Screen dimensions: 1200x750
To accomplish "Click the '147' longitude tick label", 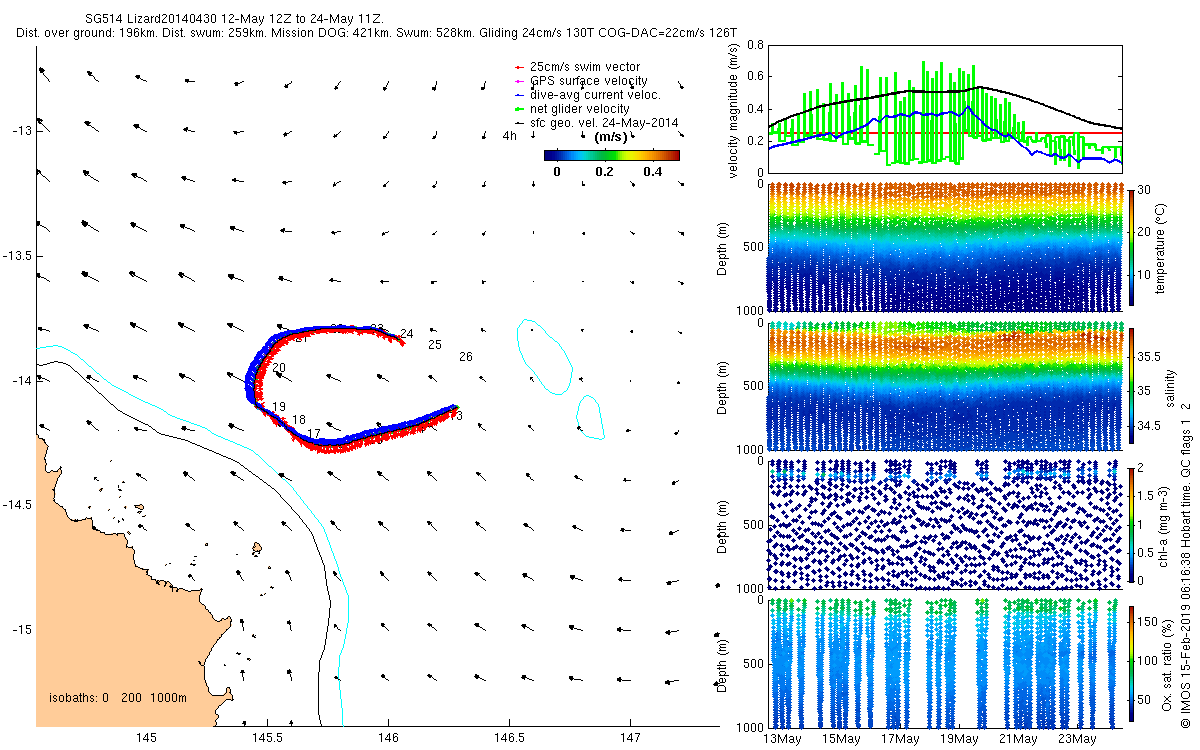I will coord(630,739).
